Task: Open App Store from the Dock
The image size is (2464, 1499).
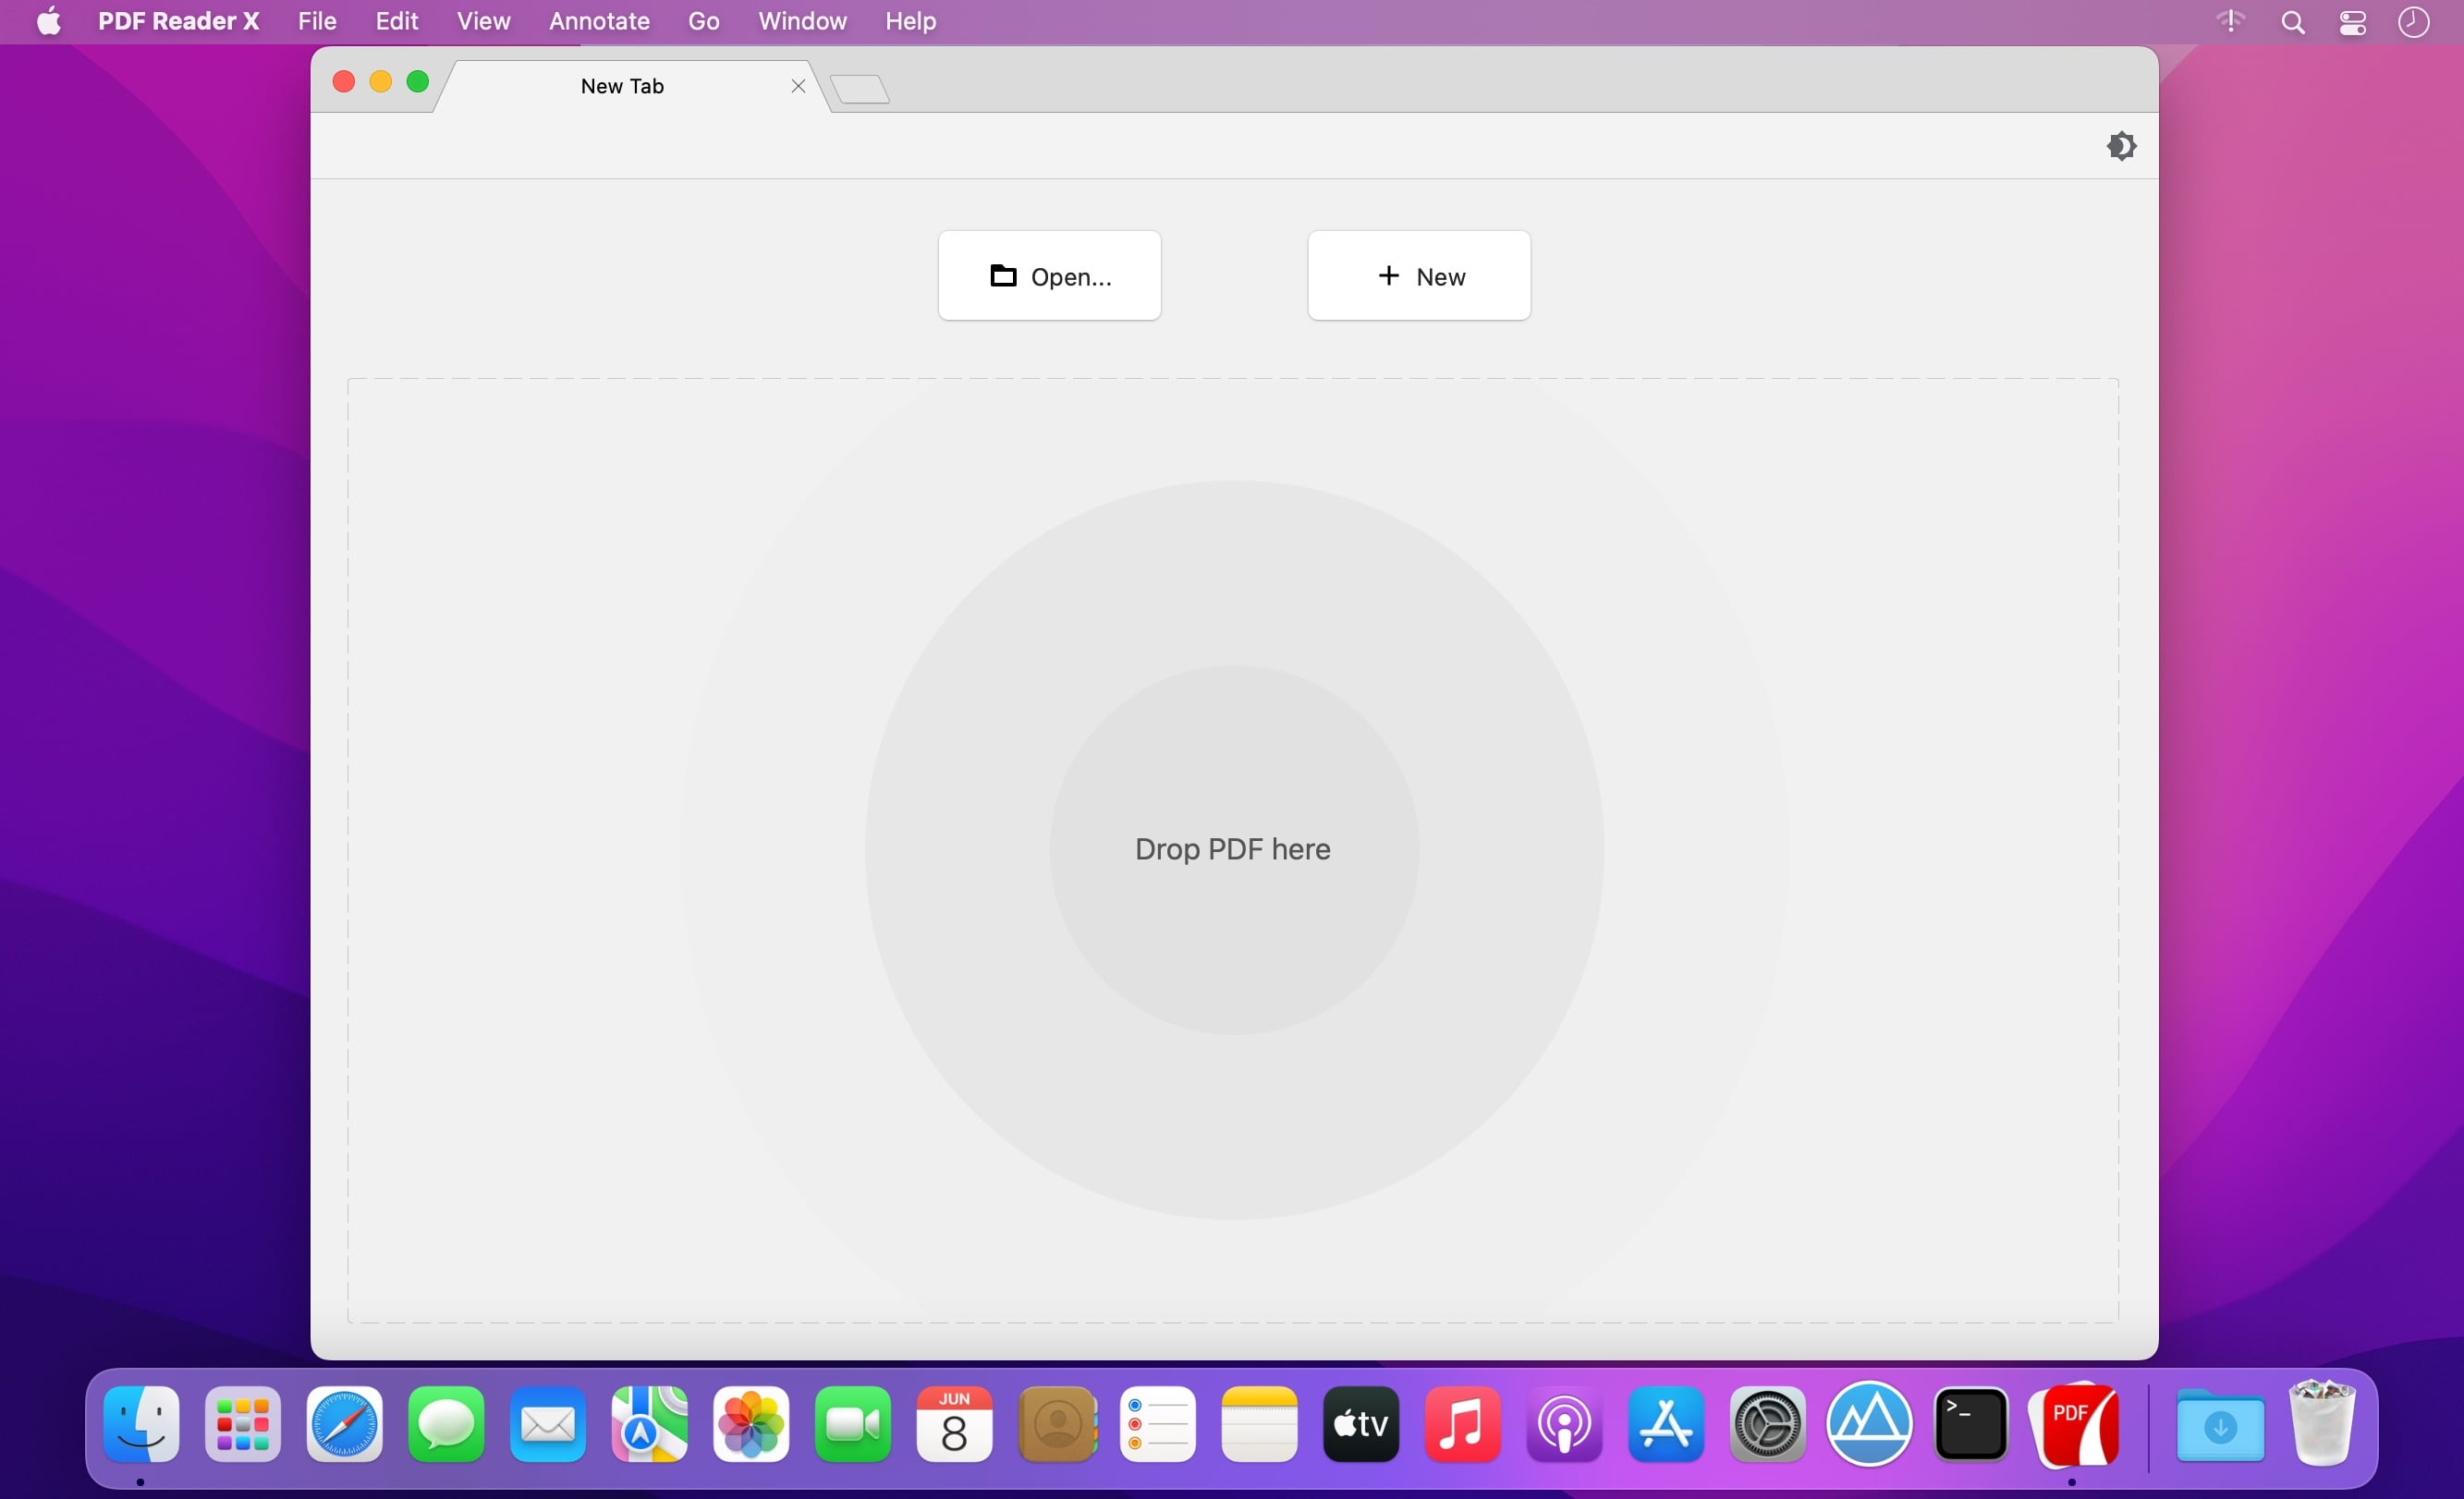Action: tap(1666, 1424)
